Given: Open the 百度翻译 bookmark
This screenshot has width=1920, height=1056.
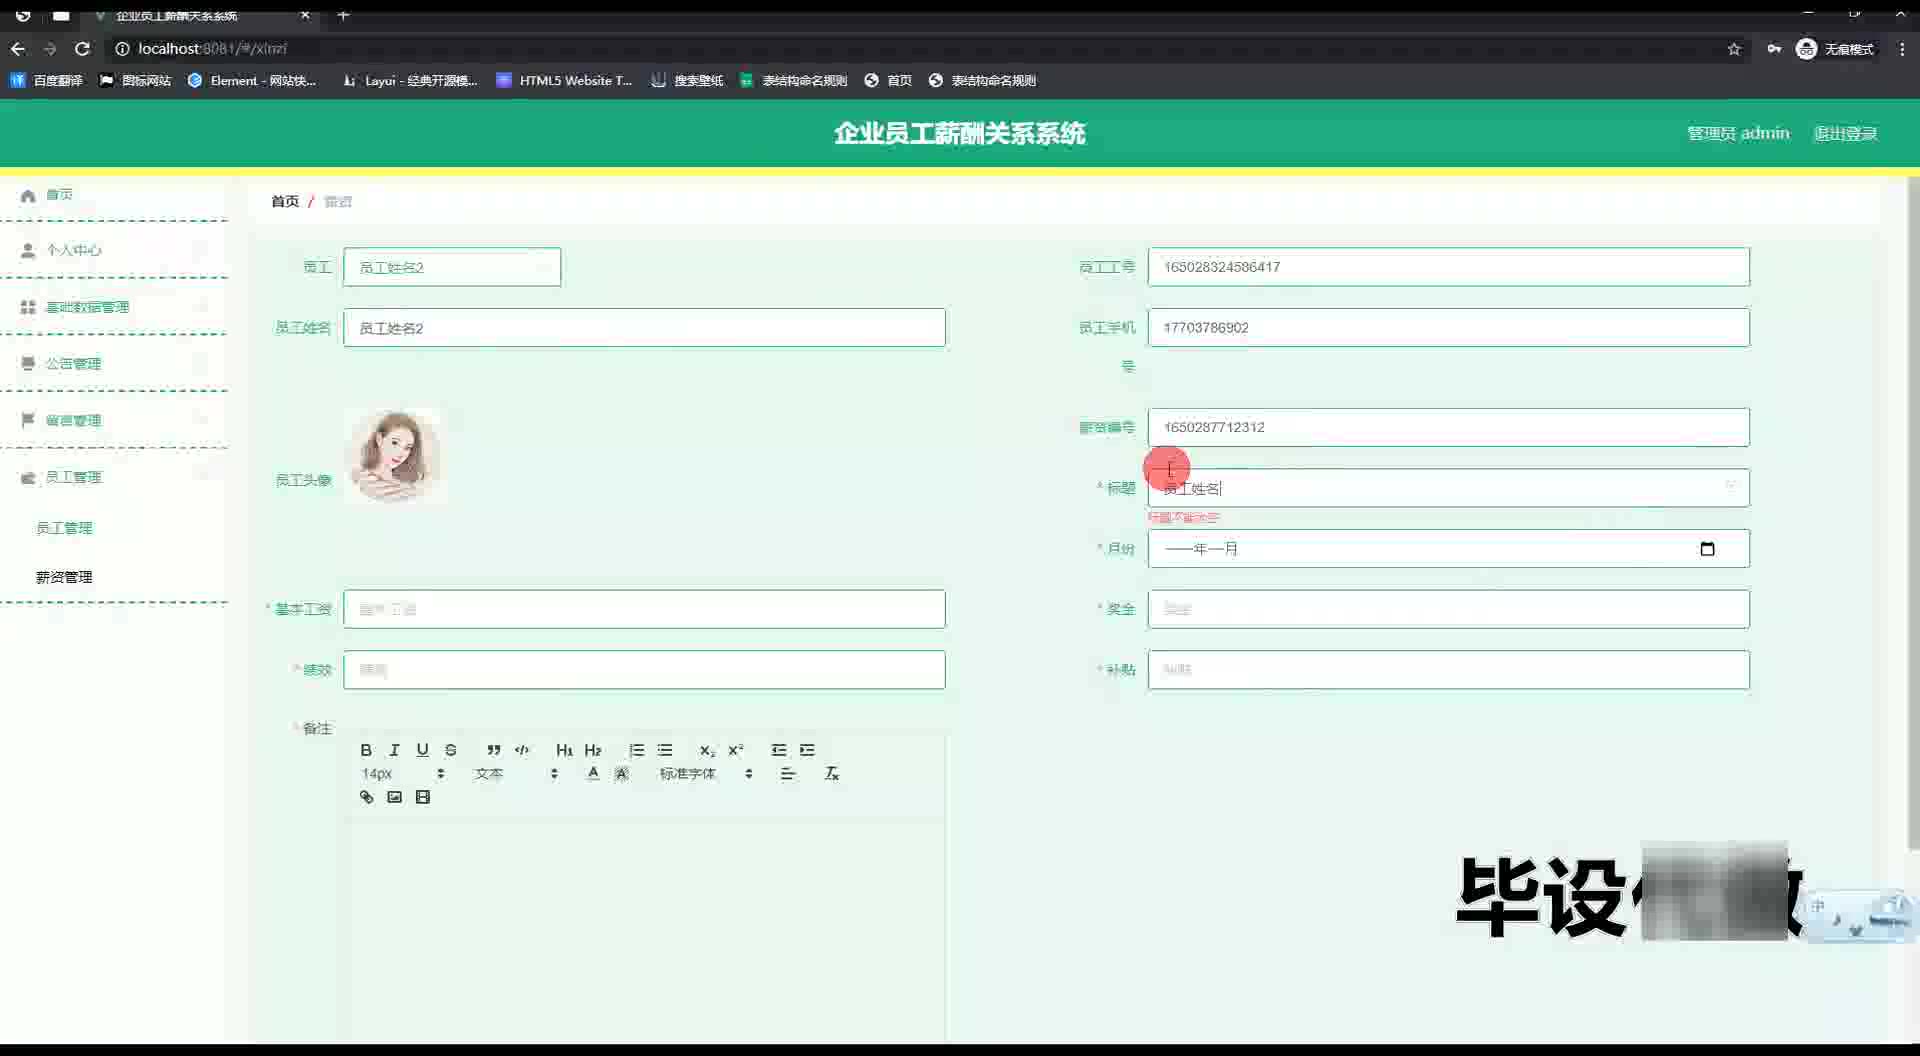Looking at the screenshot, I should (47, 80).
